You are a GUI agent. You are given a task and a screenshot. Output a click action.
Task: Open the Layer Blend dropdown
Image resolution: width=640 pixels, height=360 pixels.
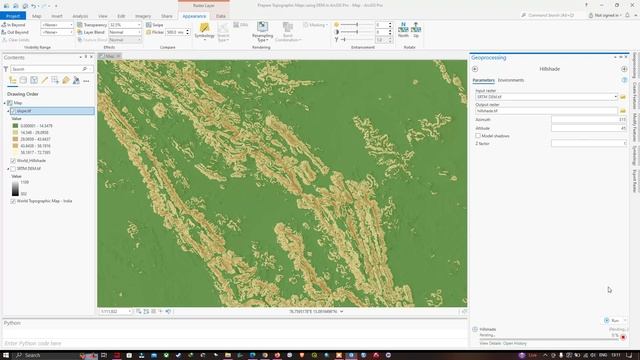pos(139,32)
